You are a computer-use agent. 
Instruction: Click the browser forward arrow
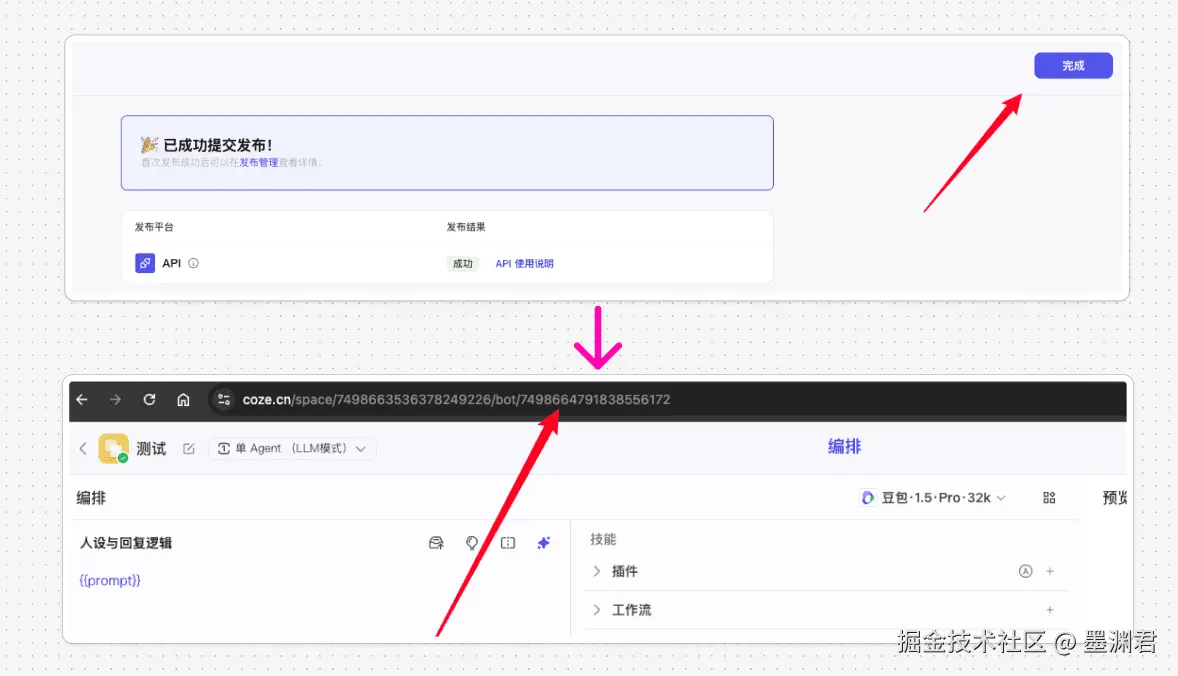(x=115, y=400)
